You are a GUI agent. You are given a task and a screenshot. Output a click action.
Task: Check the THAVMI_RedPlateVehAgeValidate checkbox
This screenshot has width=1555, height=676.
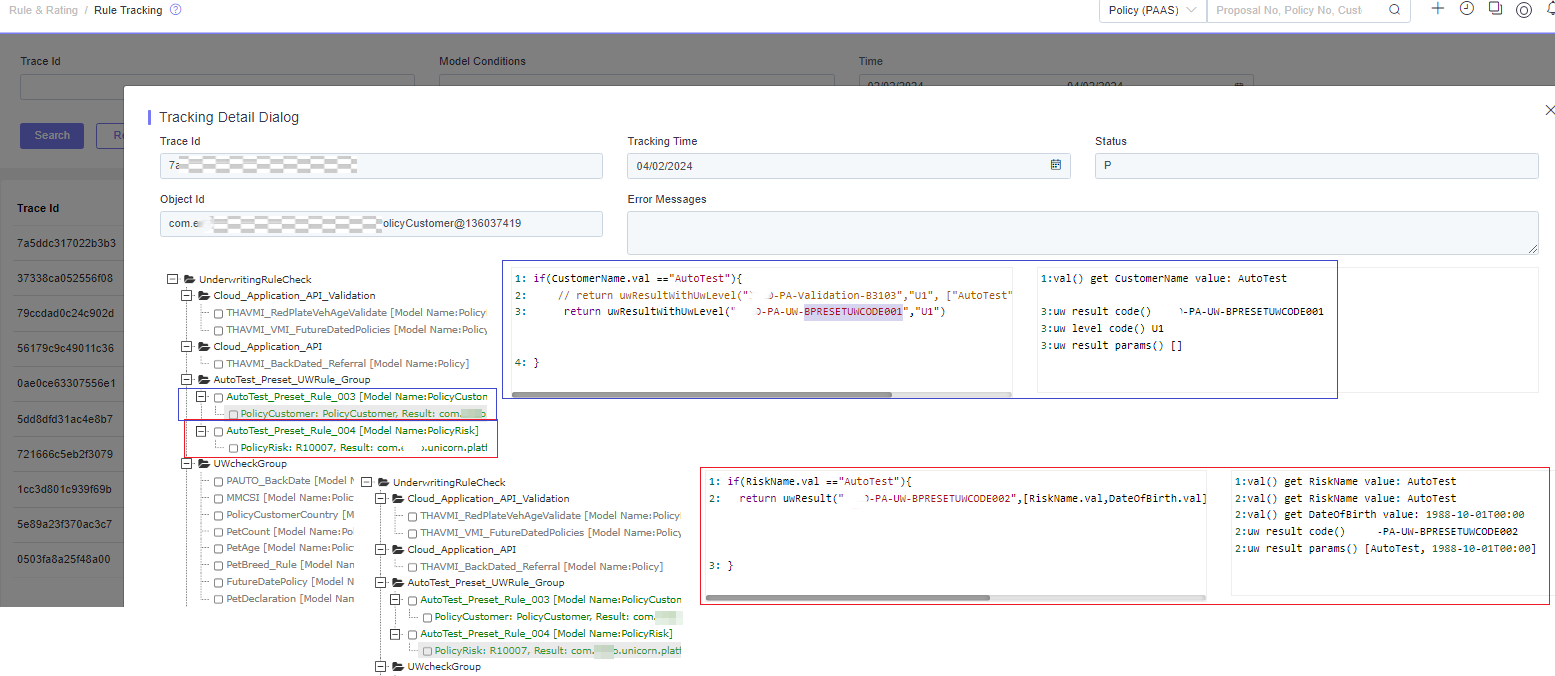(x=218, y=313)
